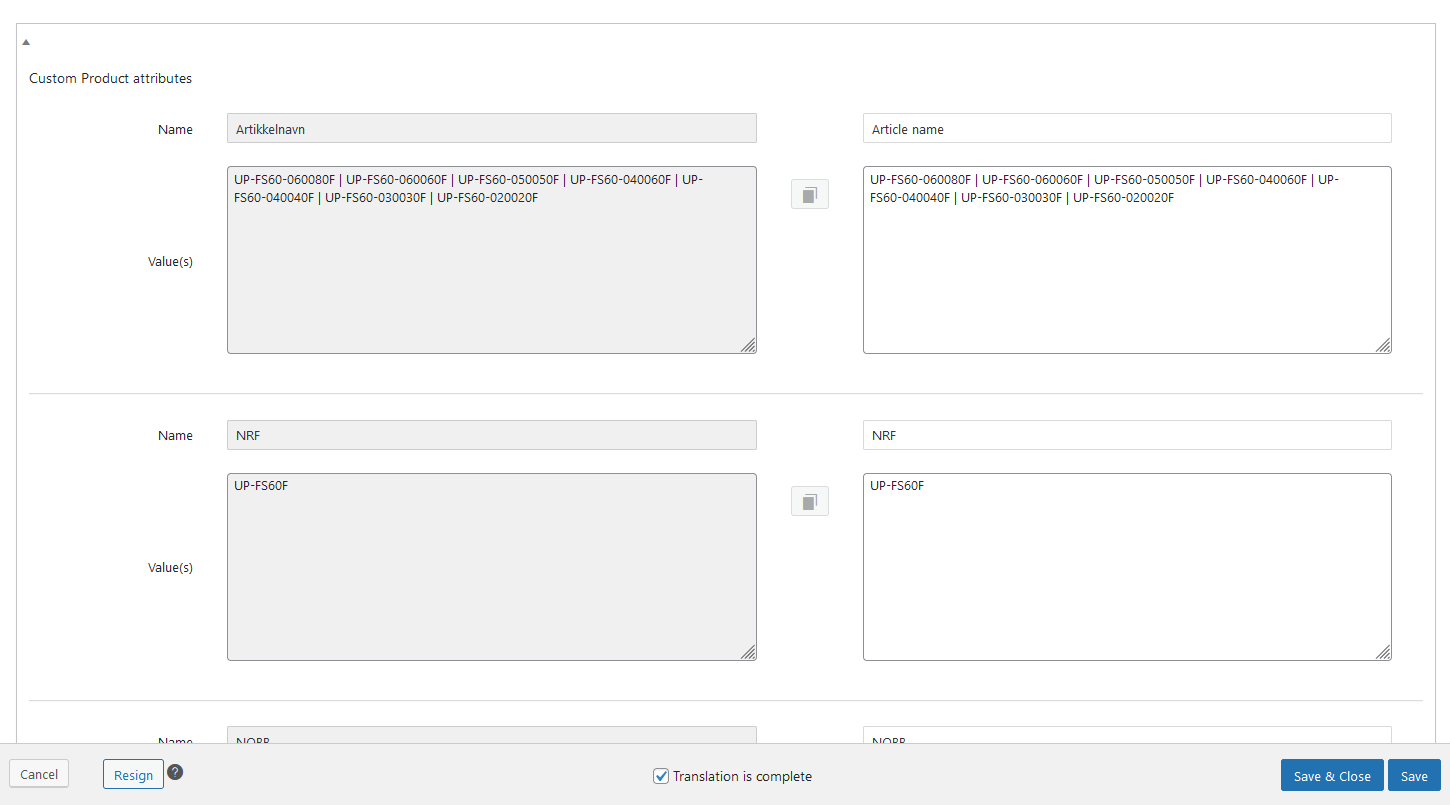
Task: Open help next to Resign button
Action: 175,772
